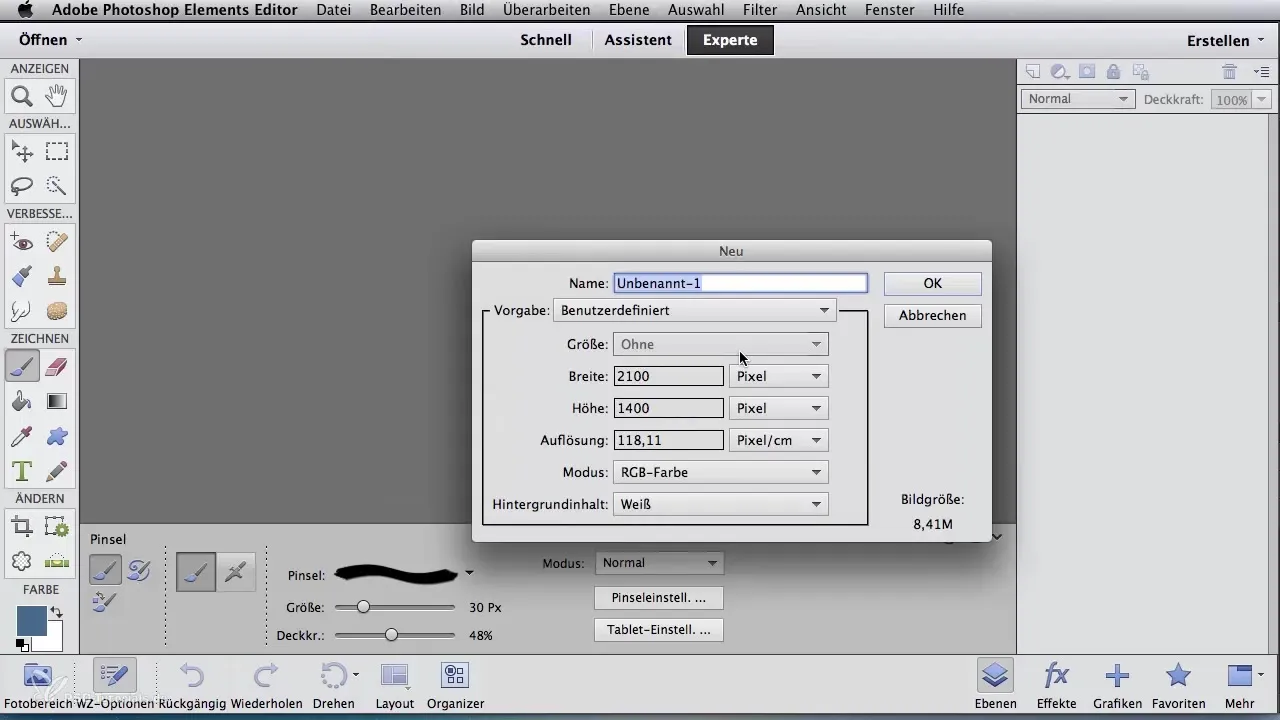Screen dimensions: 1280x720
Task: Toggle lock all pixels icon
Action: click(1114, 72)
